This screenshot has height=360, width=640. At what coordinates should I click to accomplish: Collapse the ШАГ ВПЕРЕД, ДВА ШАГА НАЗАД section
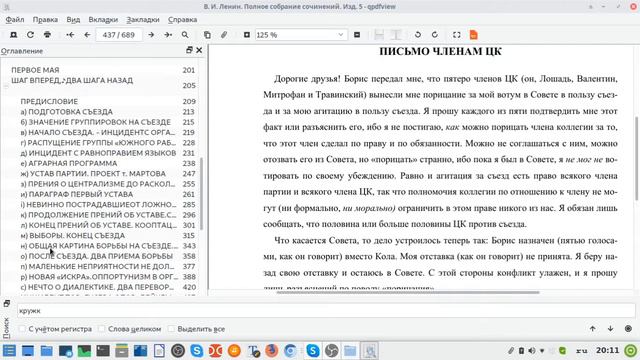click(6, 85)
